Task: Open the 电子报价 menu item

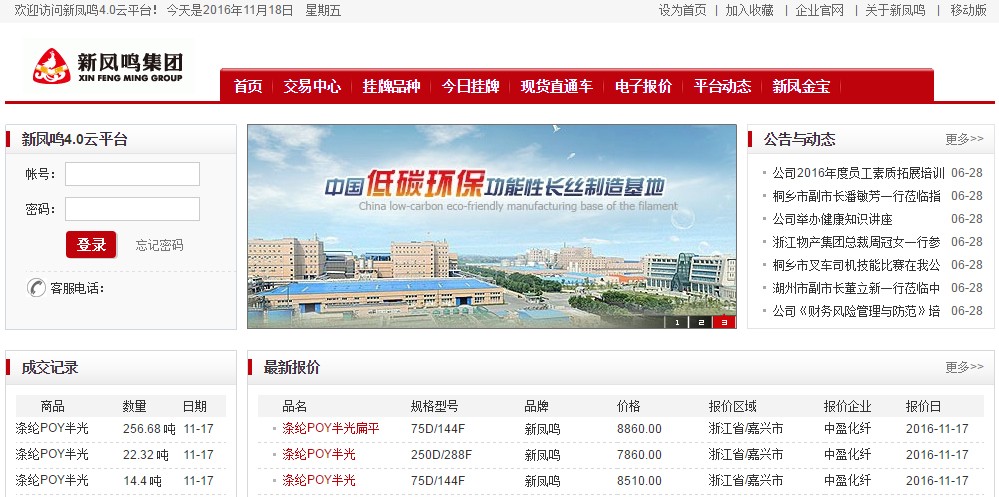Action: [643, 87]
